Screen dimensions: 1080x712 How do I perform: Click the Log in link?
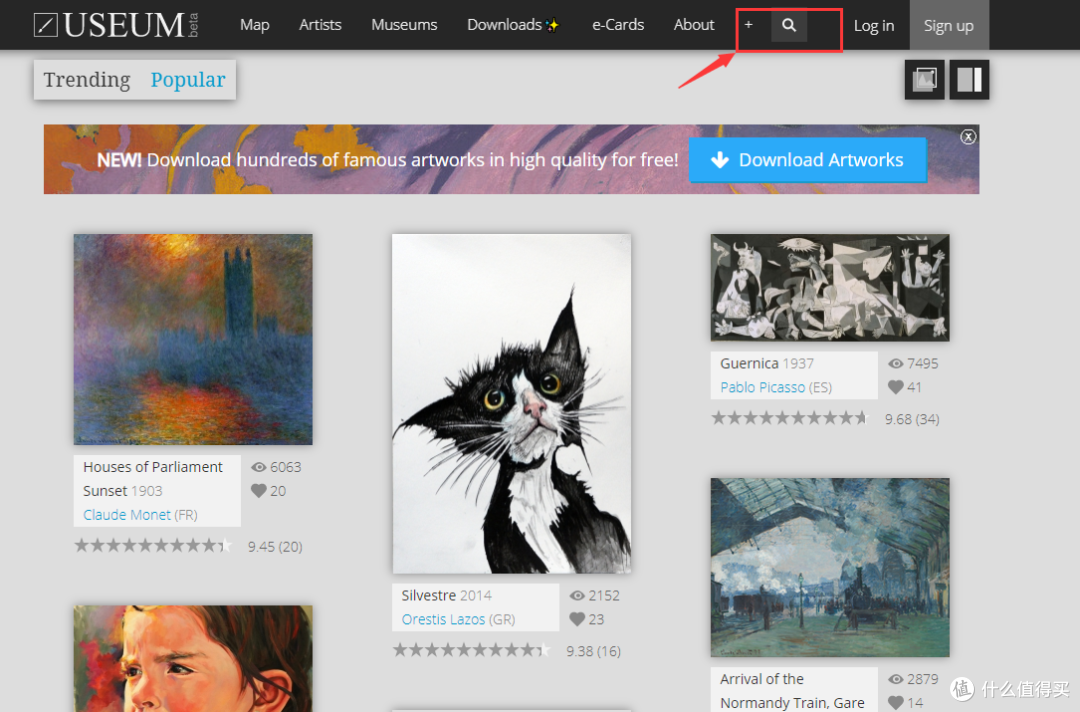coord(873,26)
